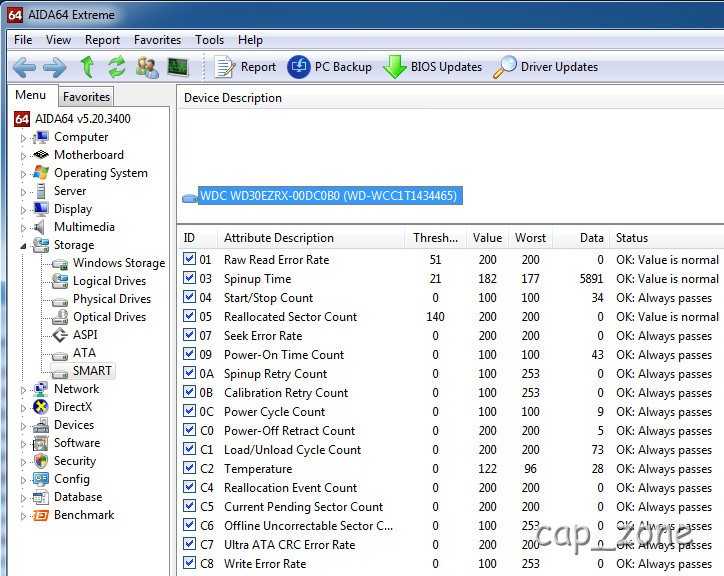
Task: Open the Tools menu
Action: pyautogui.click(x=209, y=40)
